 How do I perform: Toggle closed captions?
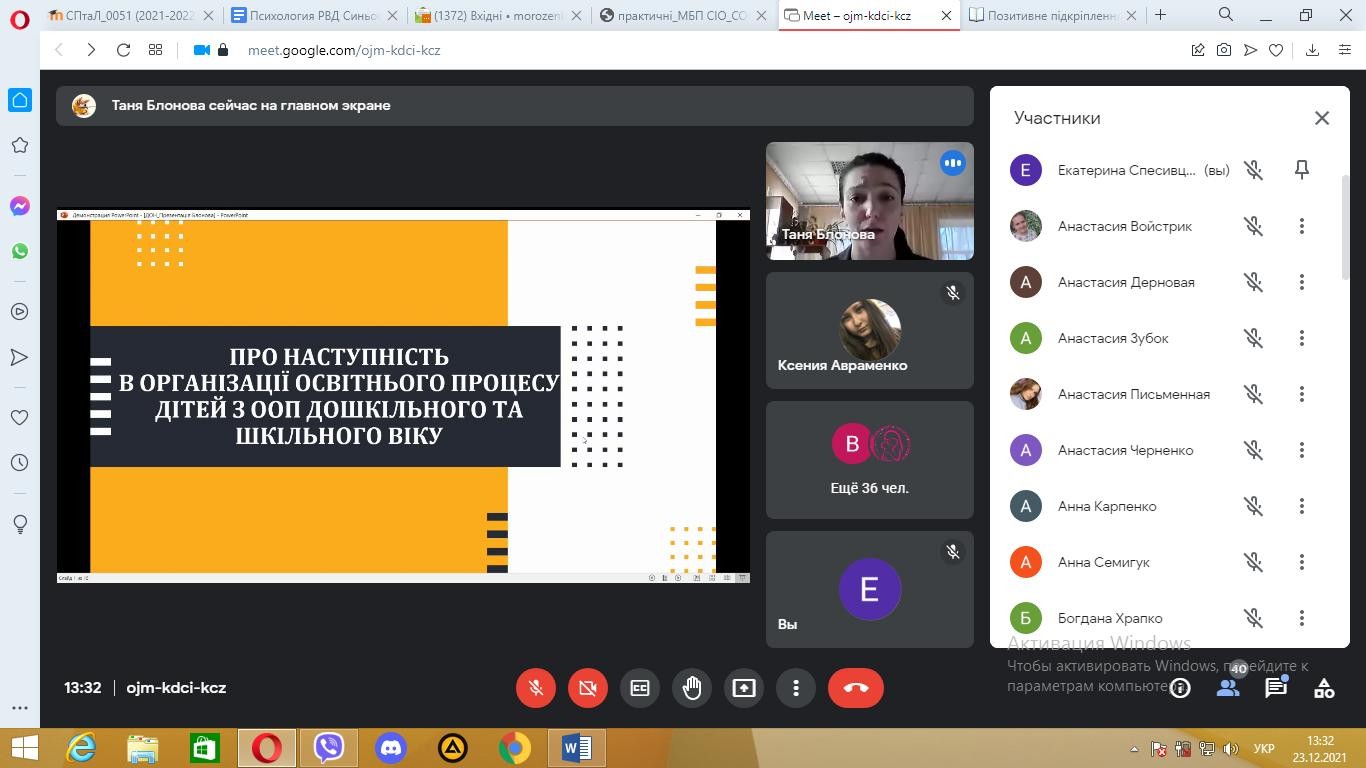pos(640,688)
